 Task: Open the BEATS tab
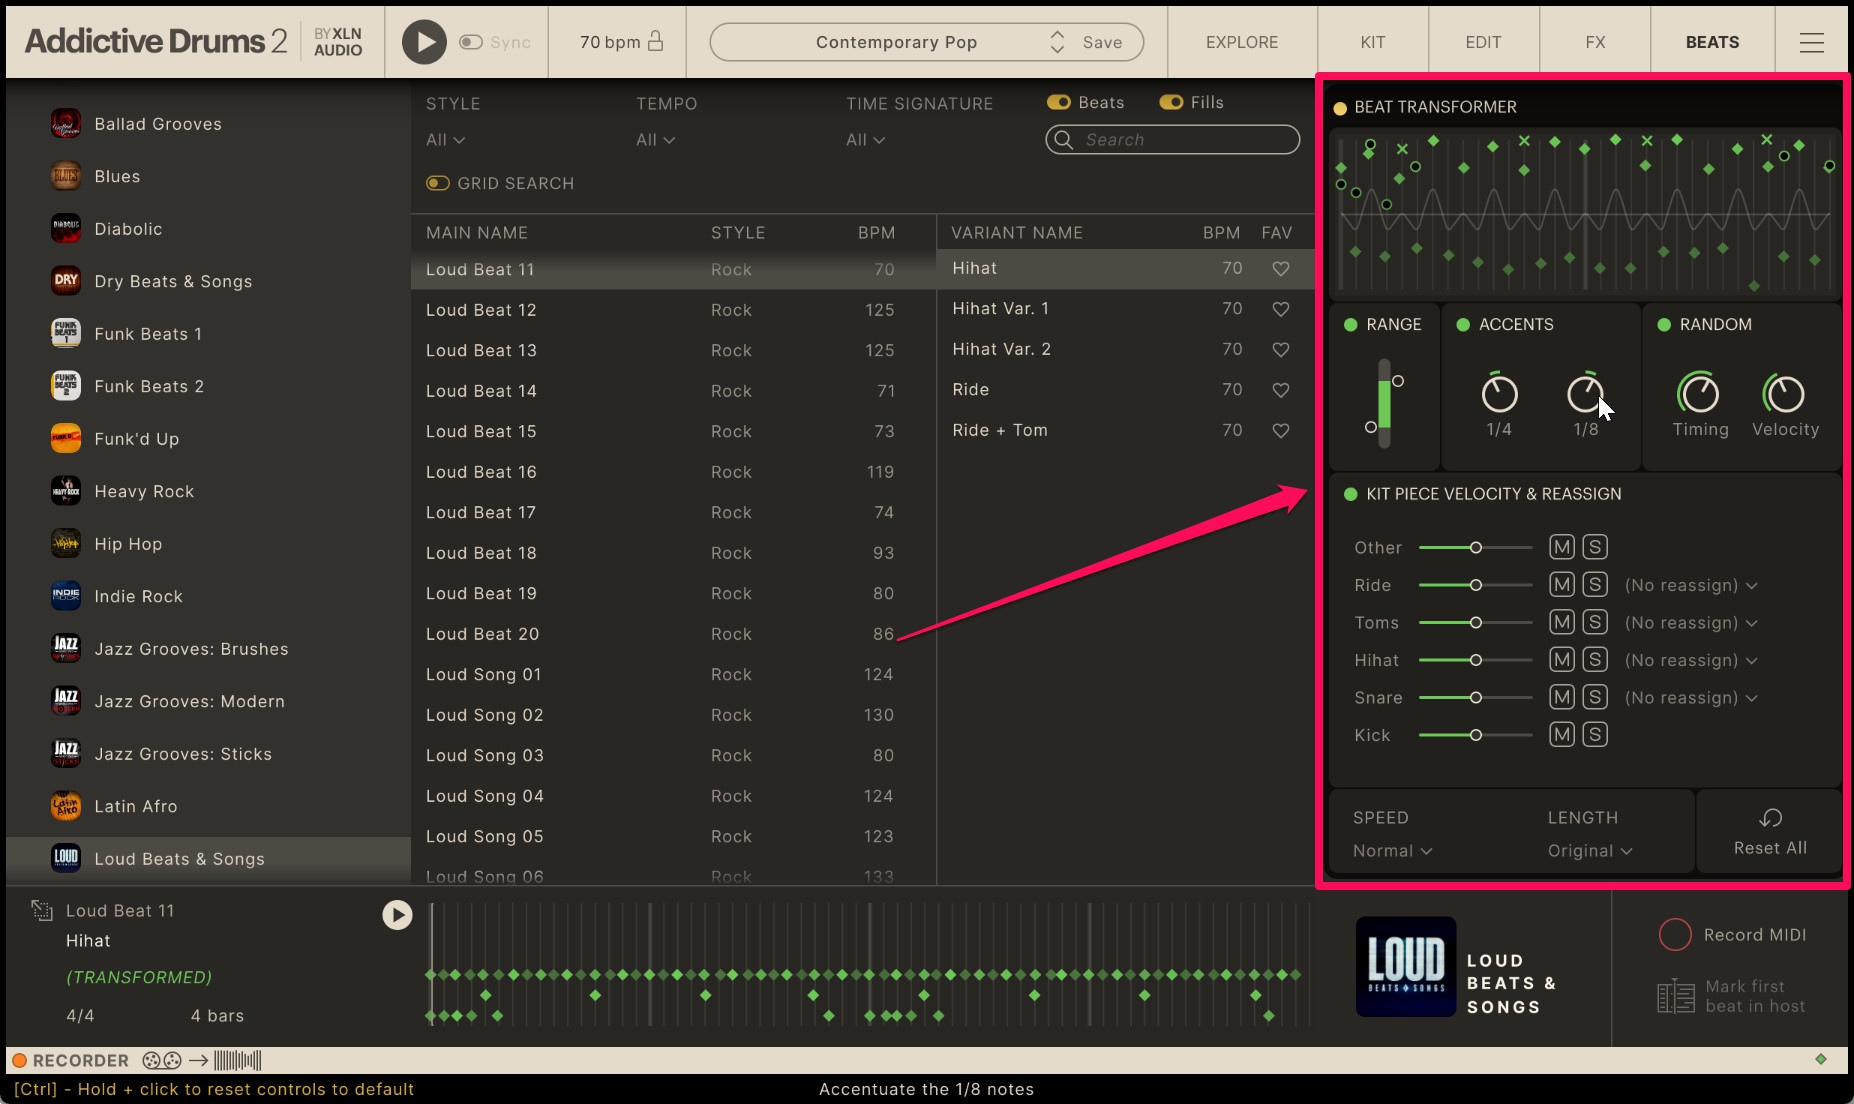[1712, 42]
